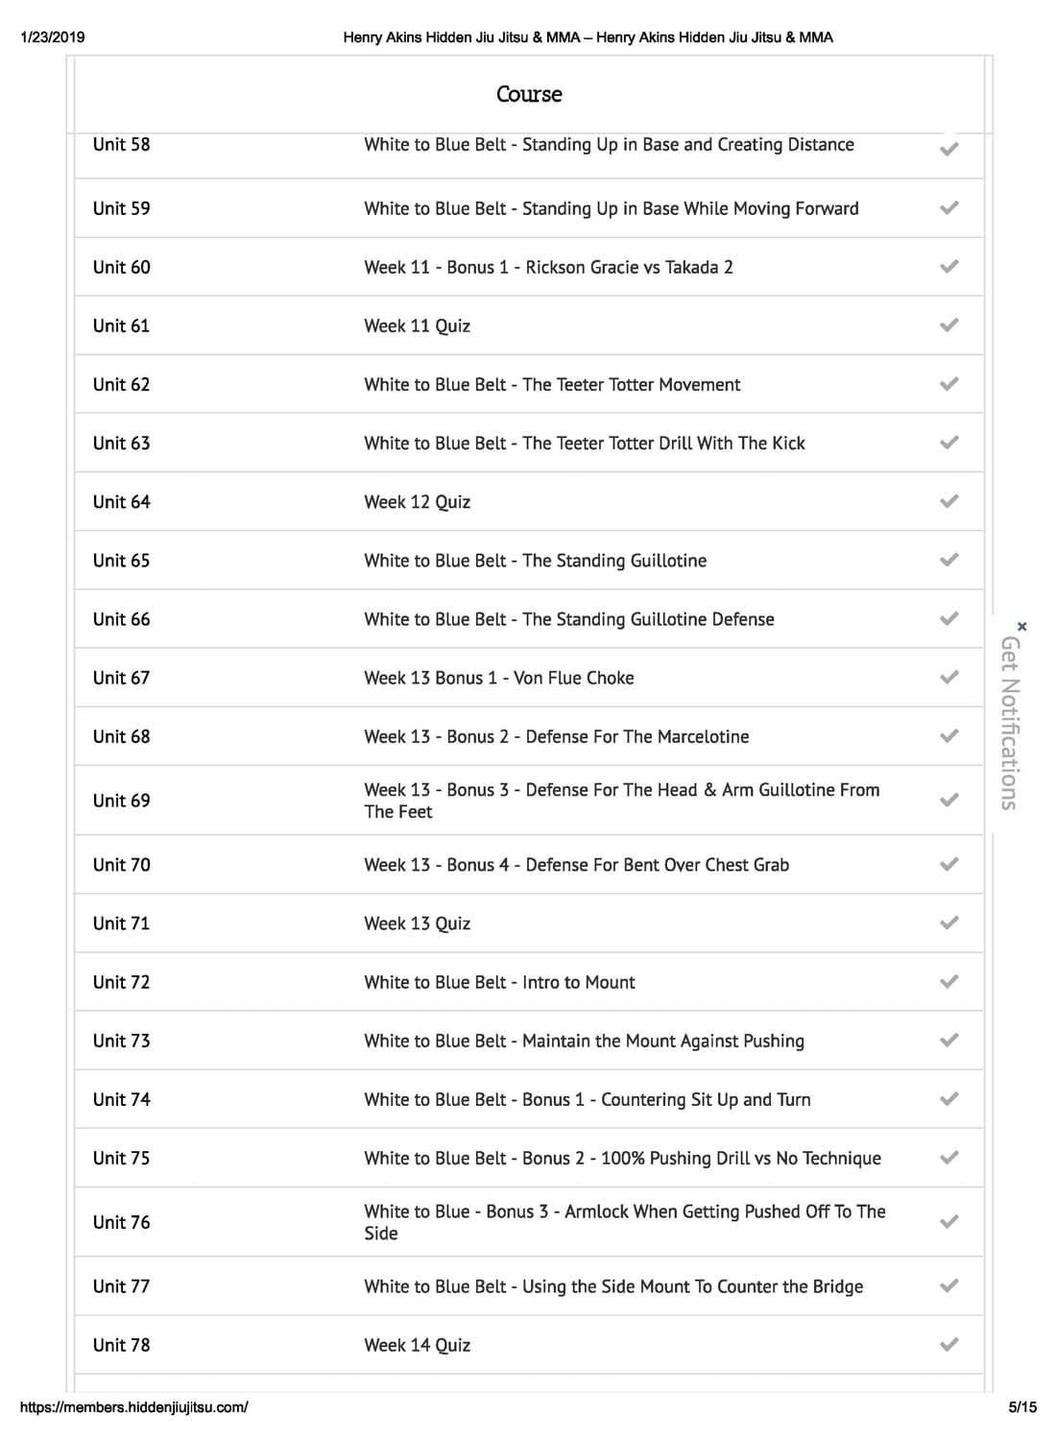Open Armlock When Getting Pushed Off lesson
1056x1440 pixels.
tap(625, 1222)
